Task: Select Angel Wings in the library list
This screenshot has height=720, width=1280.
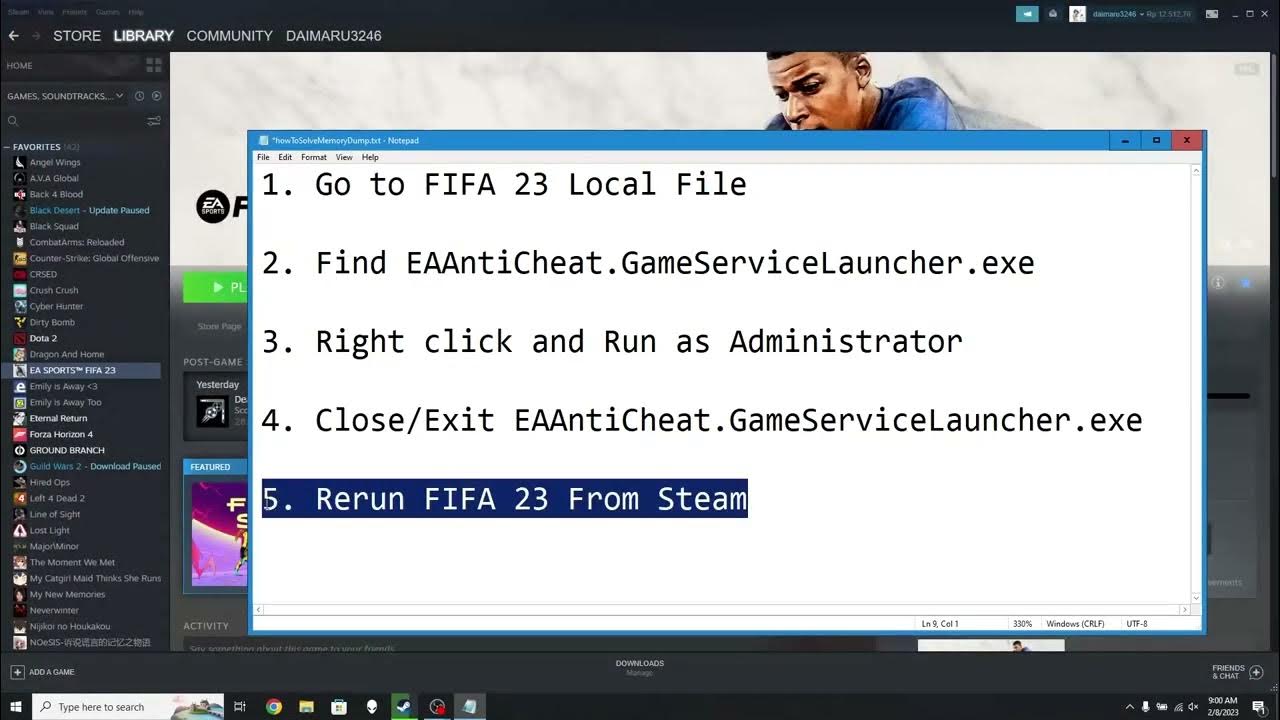Action: pos(55,162)
